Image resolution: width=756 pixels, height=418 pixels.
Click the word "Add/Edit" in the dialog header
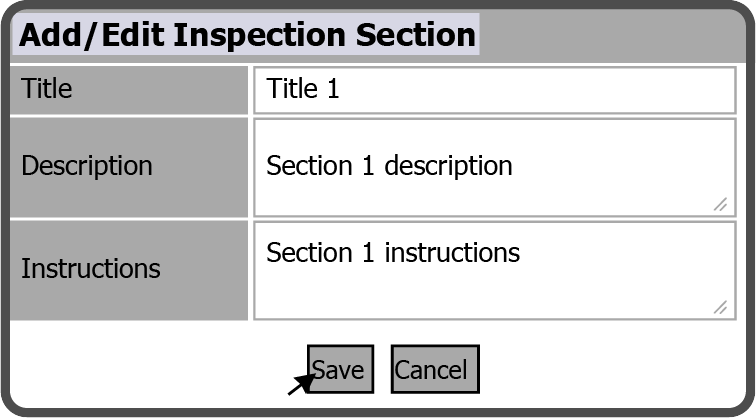[x=92, y=36]
